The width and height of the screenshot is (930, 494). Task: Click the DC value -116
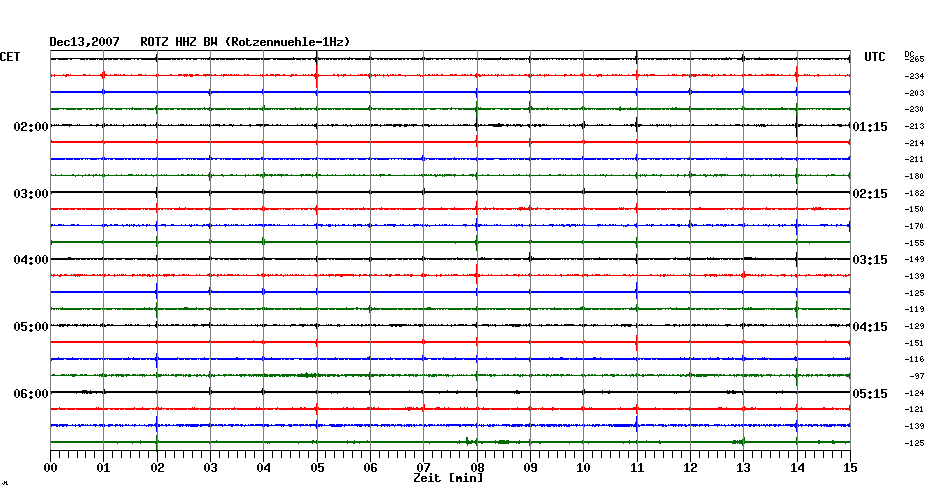[914, 359]
